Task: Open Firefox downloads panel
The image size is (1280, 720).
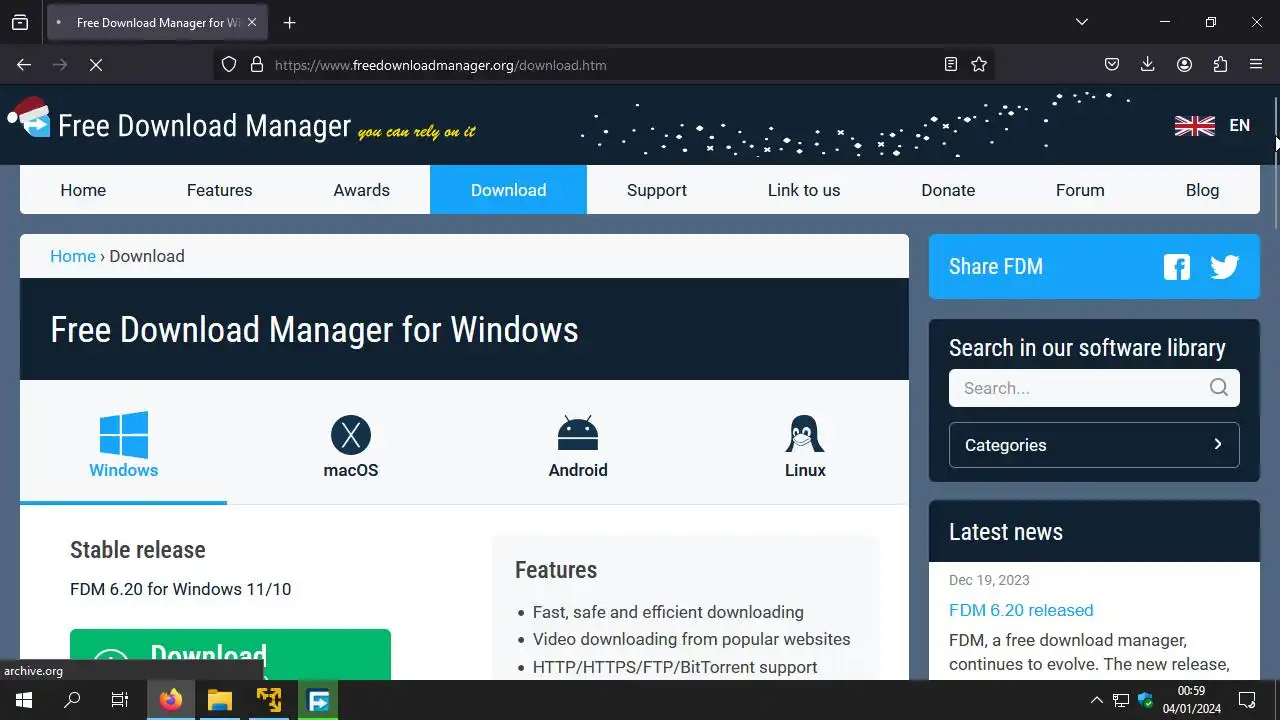Action: 1147,64
